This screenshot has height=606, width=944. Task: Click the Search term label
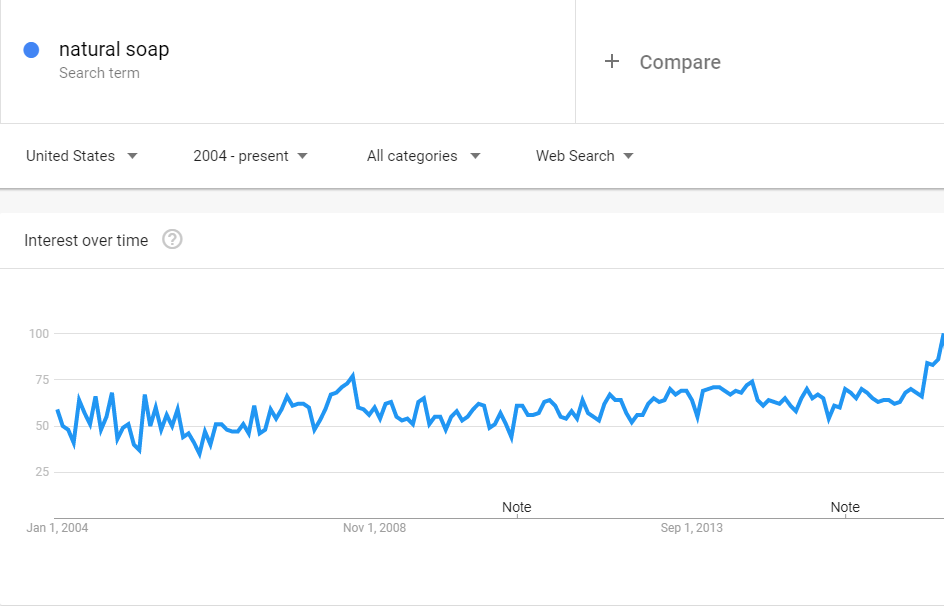click(99, 73)
